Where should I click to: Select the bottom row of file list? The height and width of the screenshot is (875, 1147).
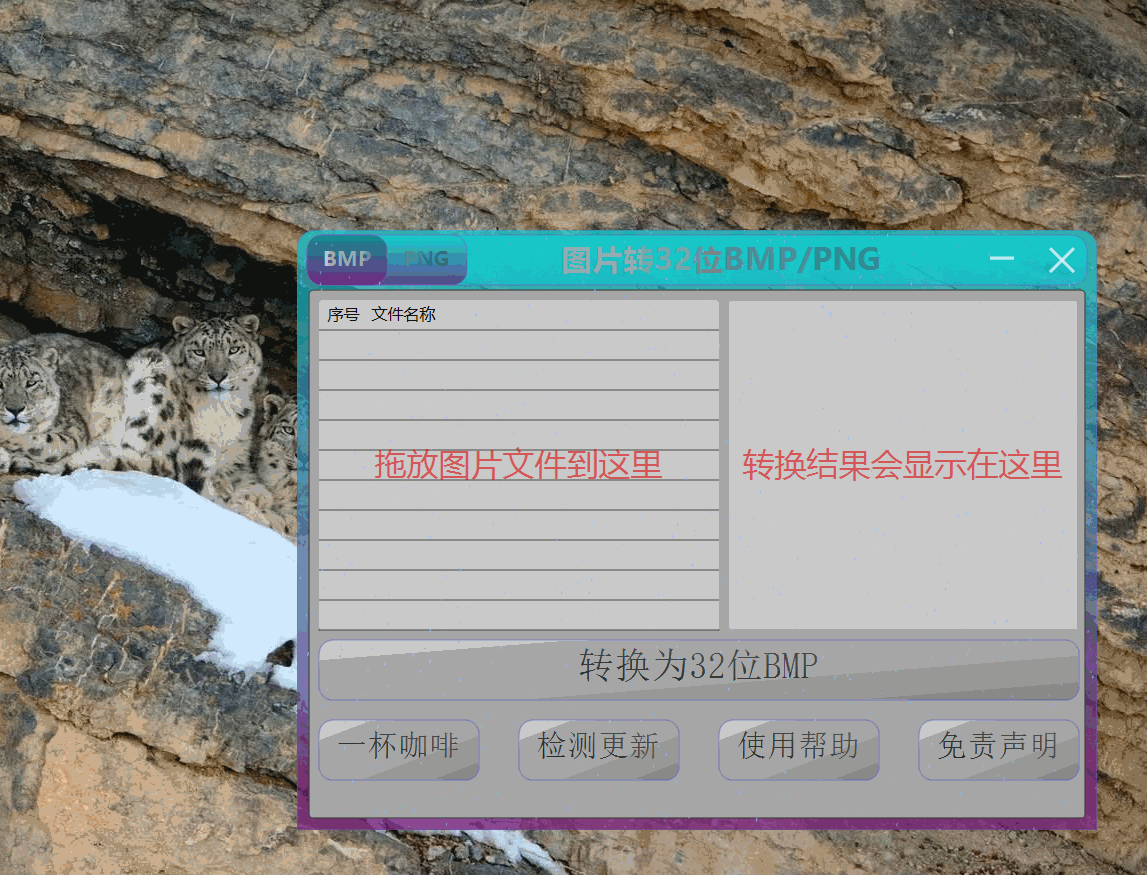tap(519, 615)
